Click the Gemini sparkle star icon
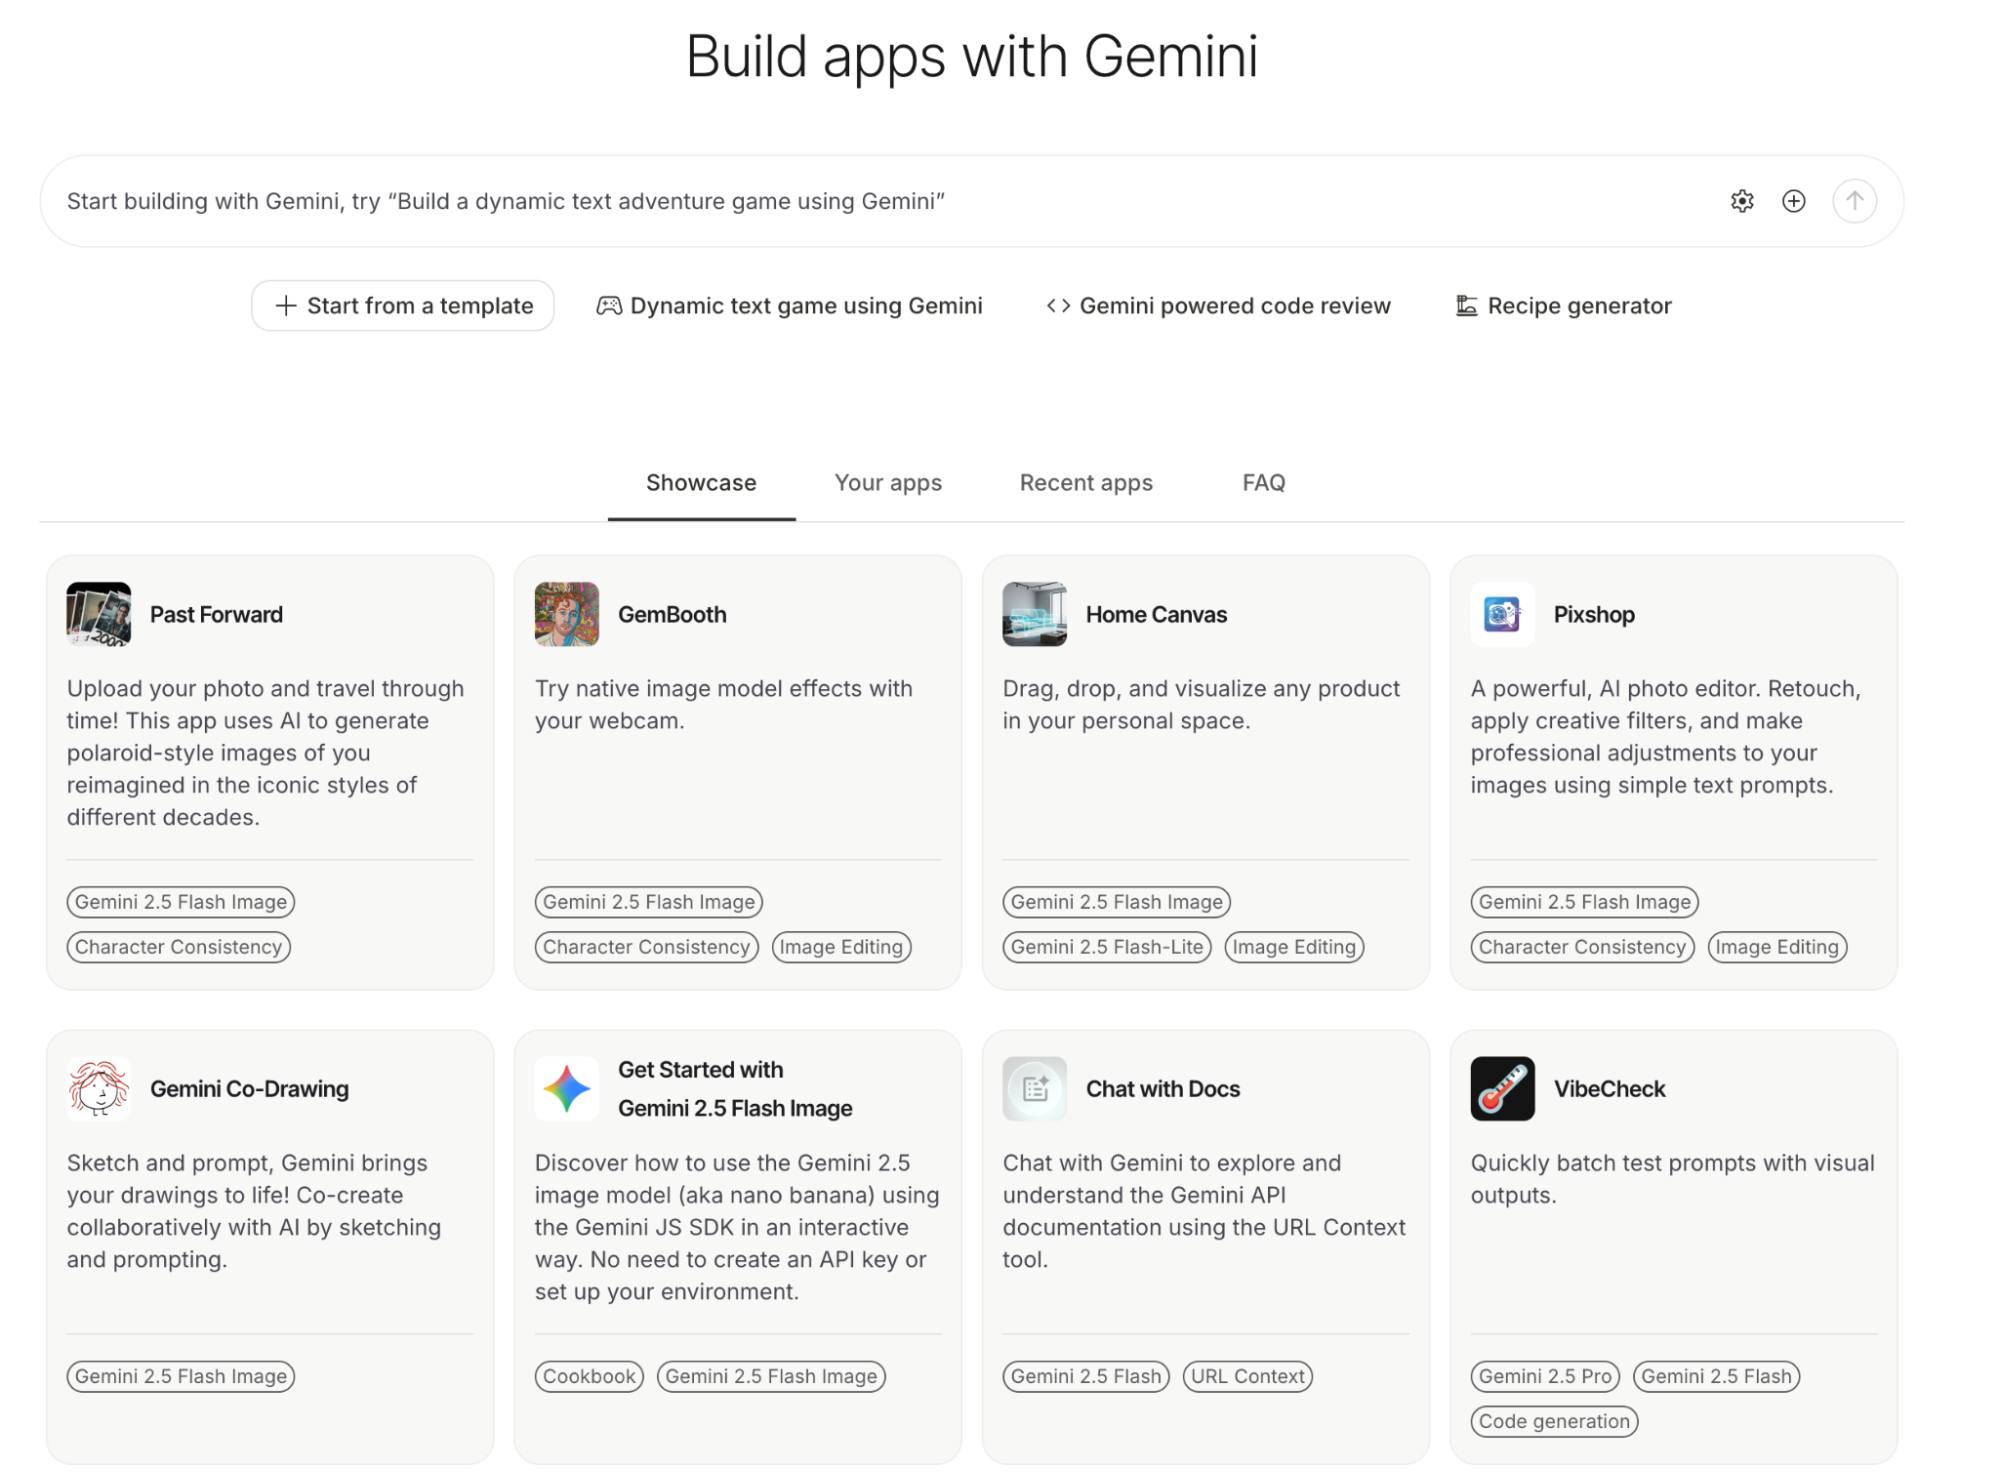1999x1481 pixels. [x=566, y=1088]
